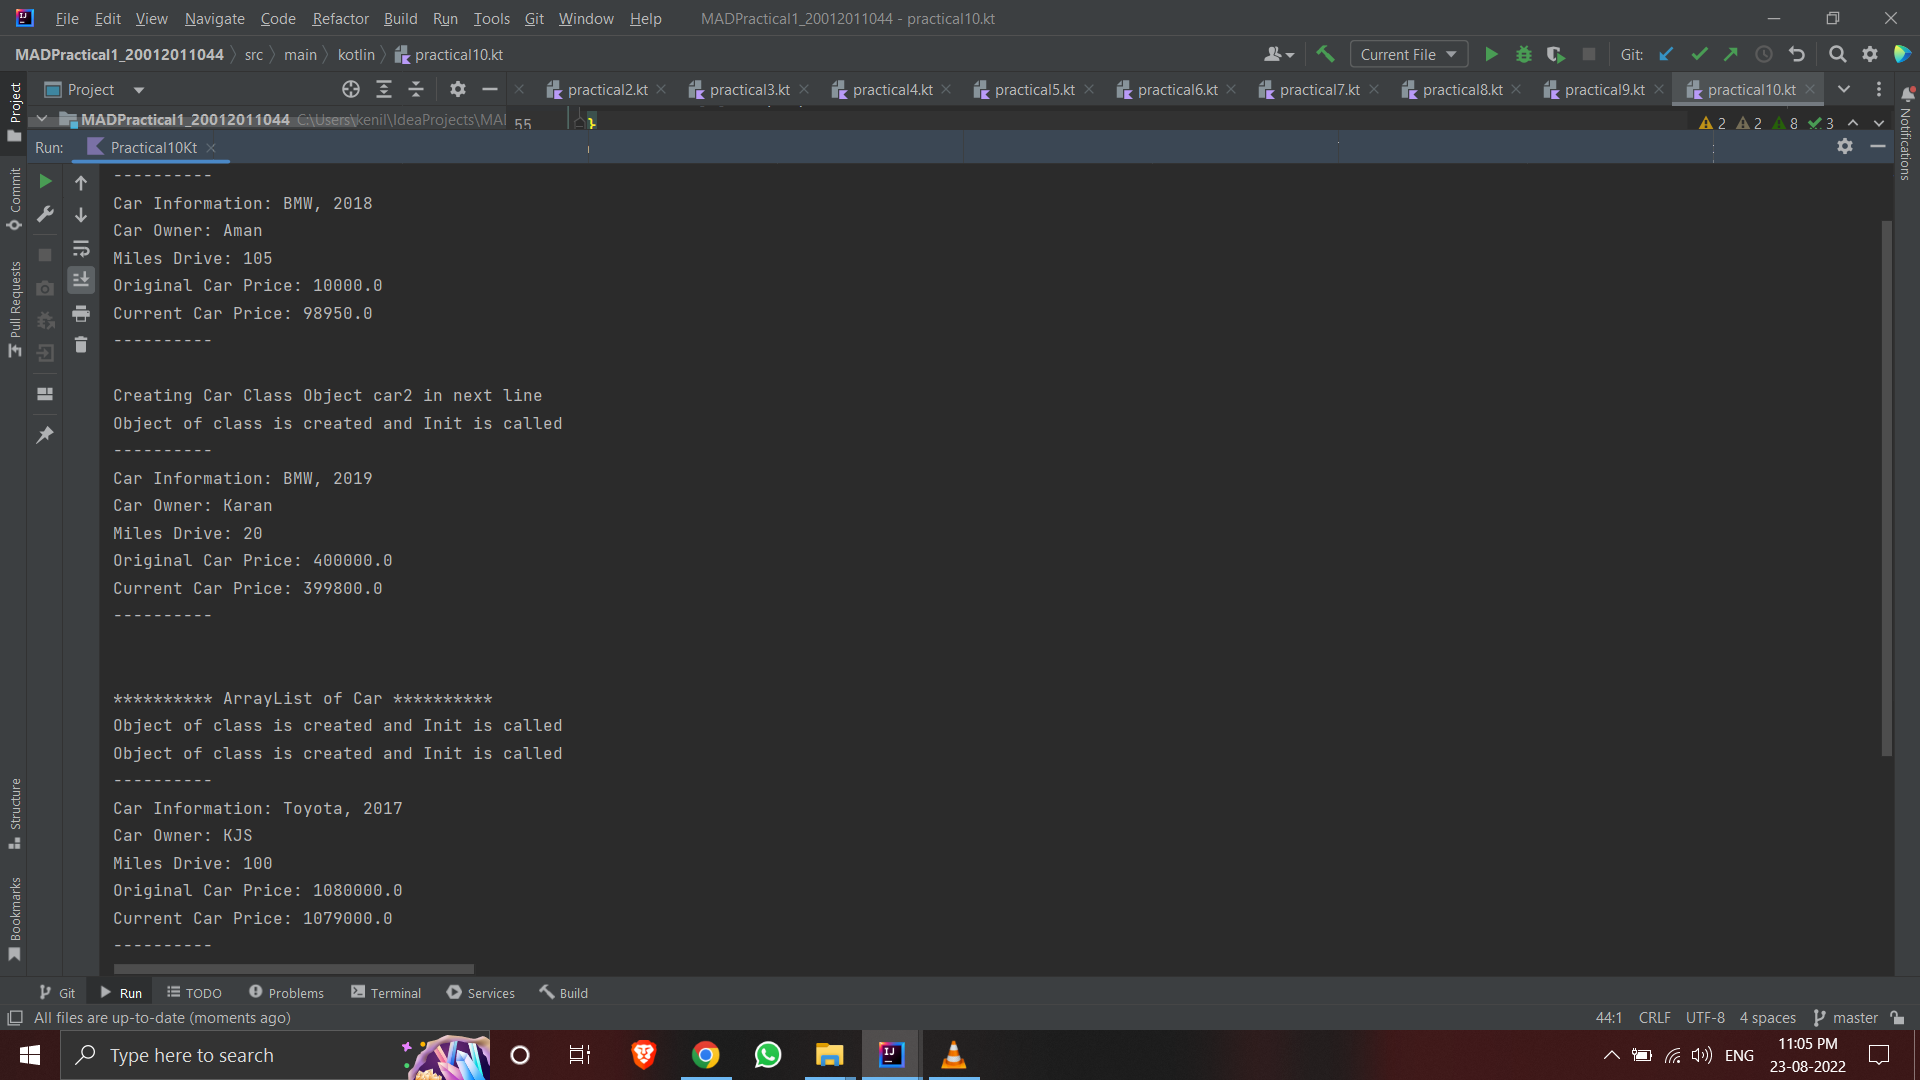Screen dimensions: 1920x1080
Task: Open Search Everywhere magnifier icon
Action: (x=1837, y=54)
